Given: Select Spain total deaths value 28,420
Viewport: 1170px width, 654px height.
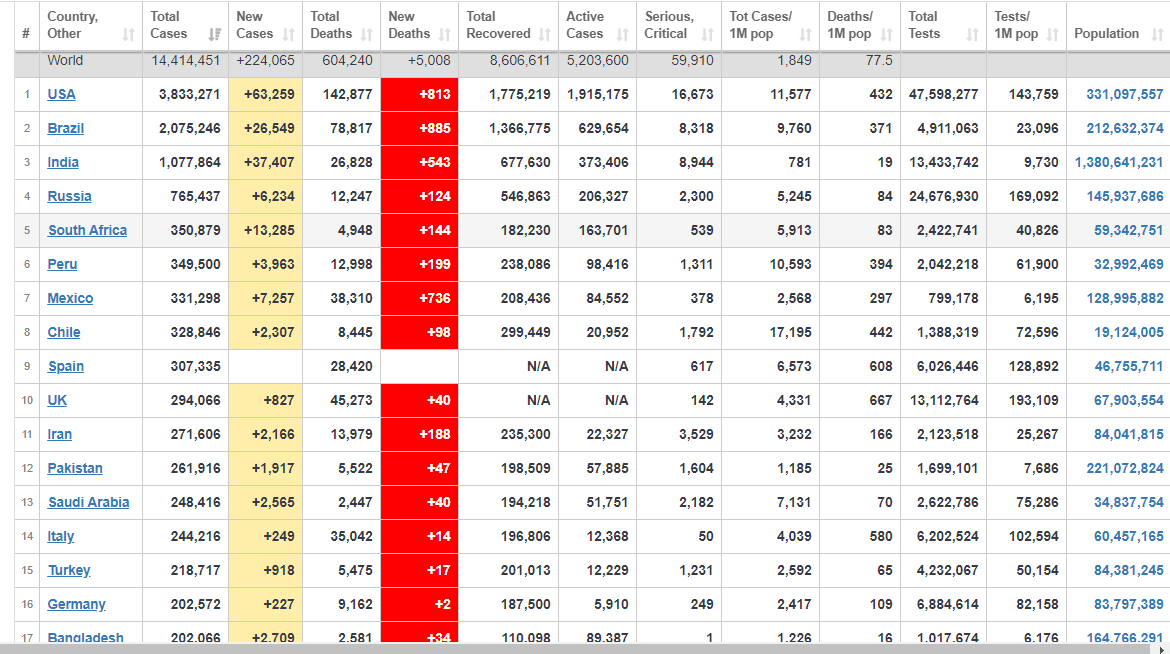Looking at the screenshot, I should [x=351, y=366].
